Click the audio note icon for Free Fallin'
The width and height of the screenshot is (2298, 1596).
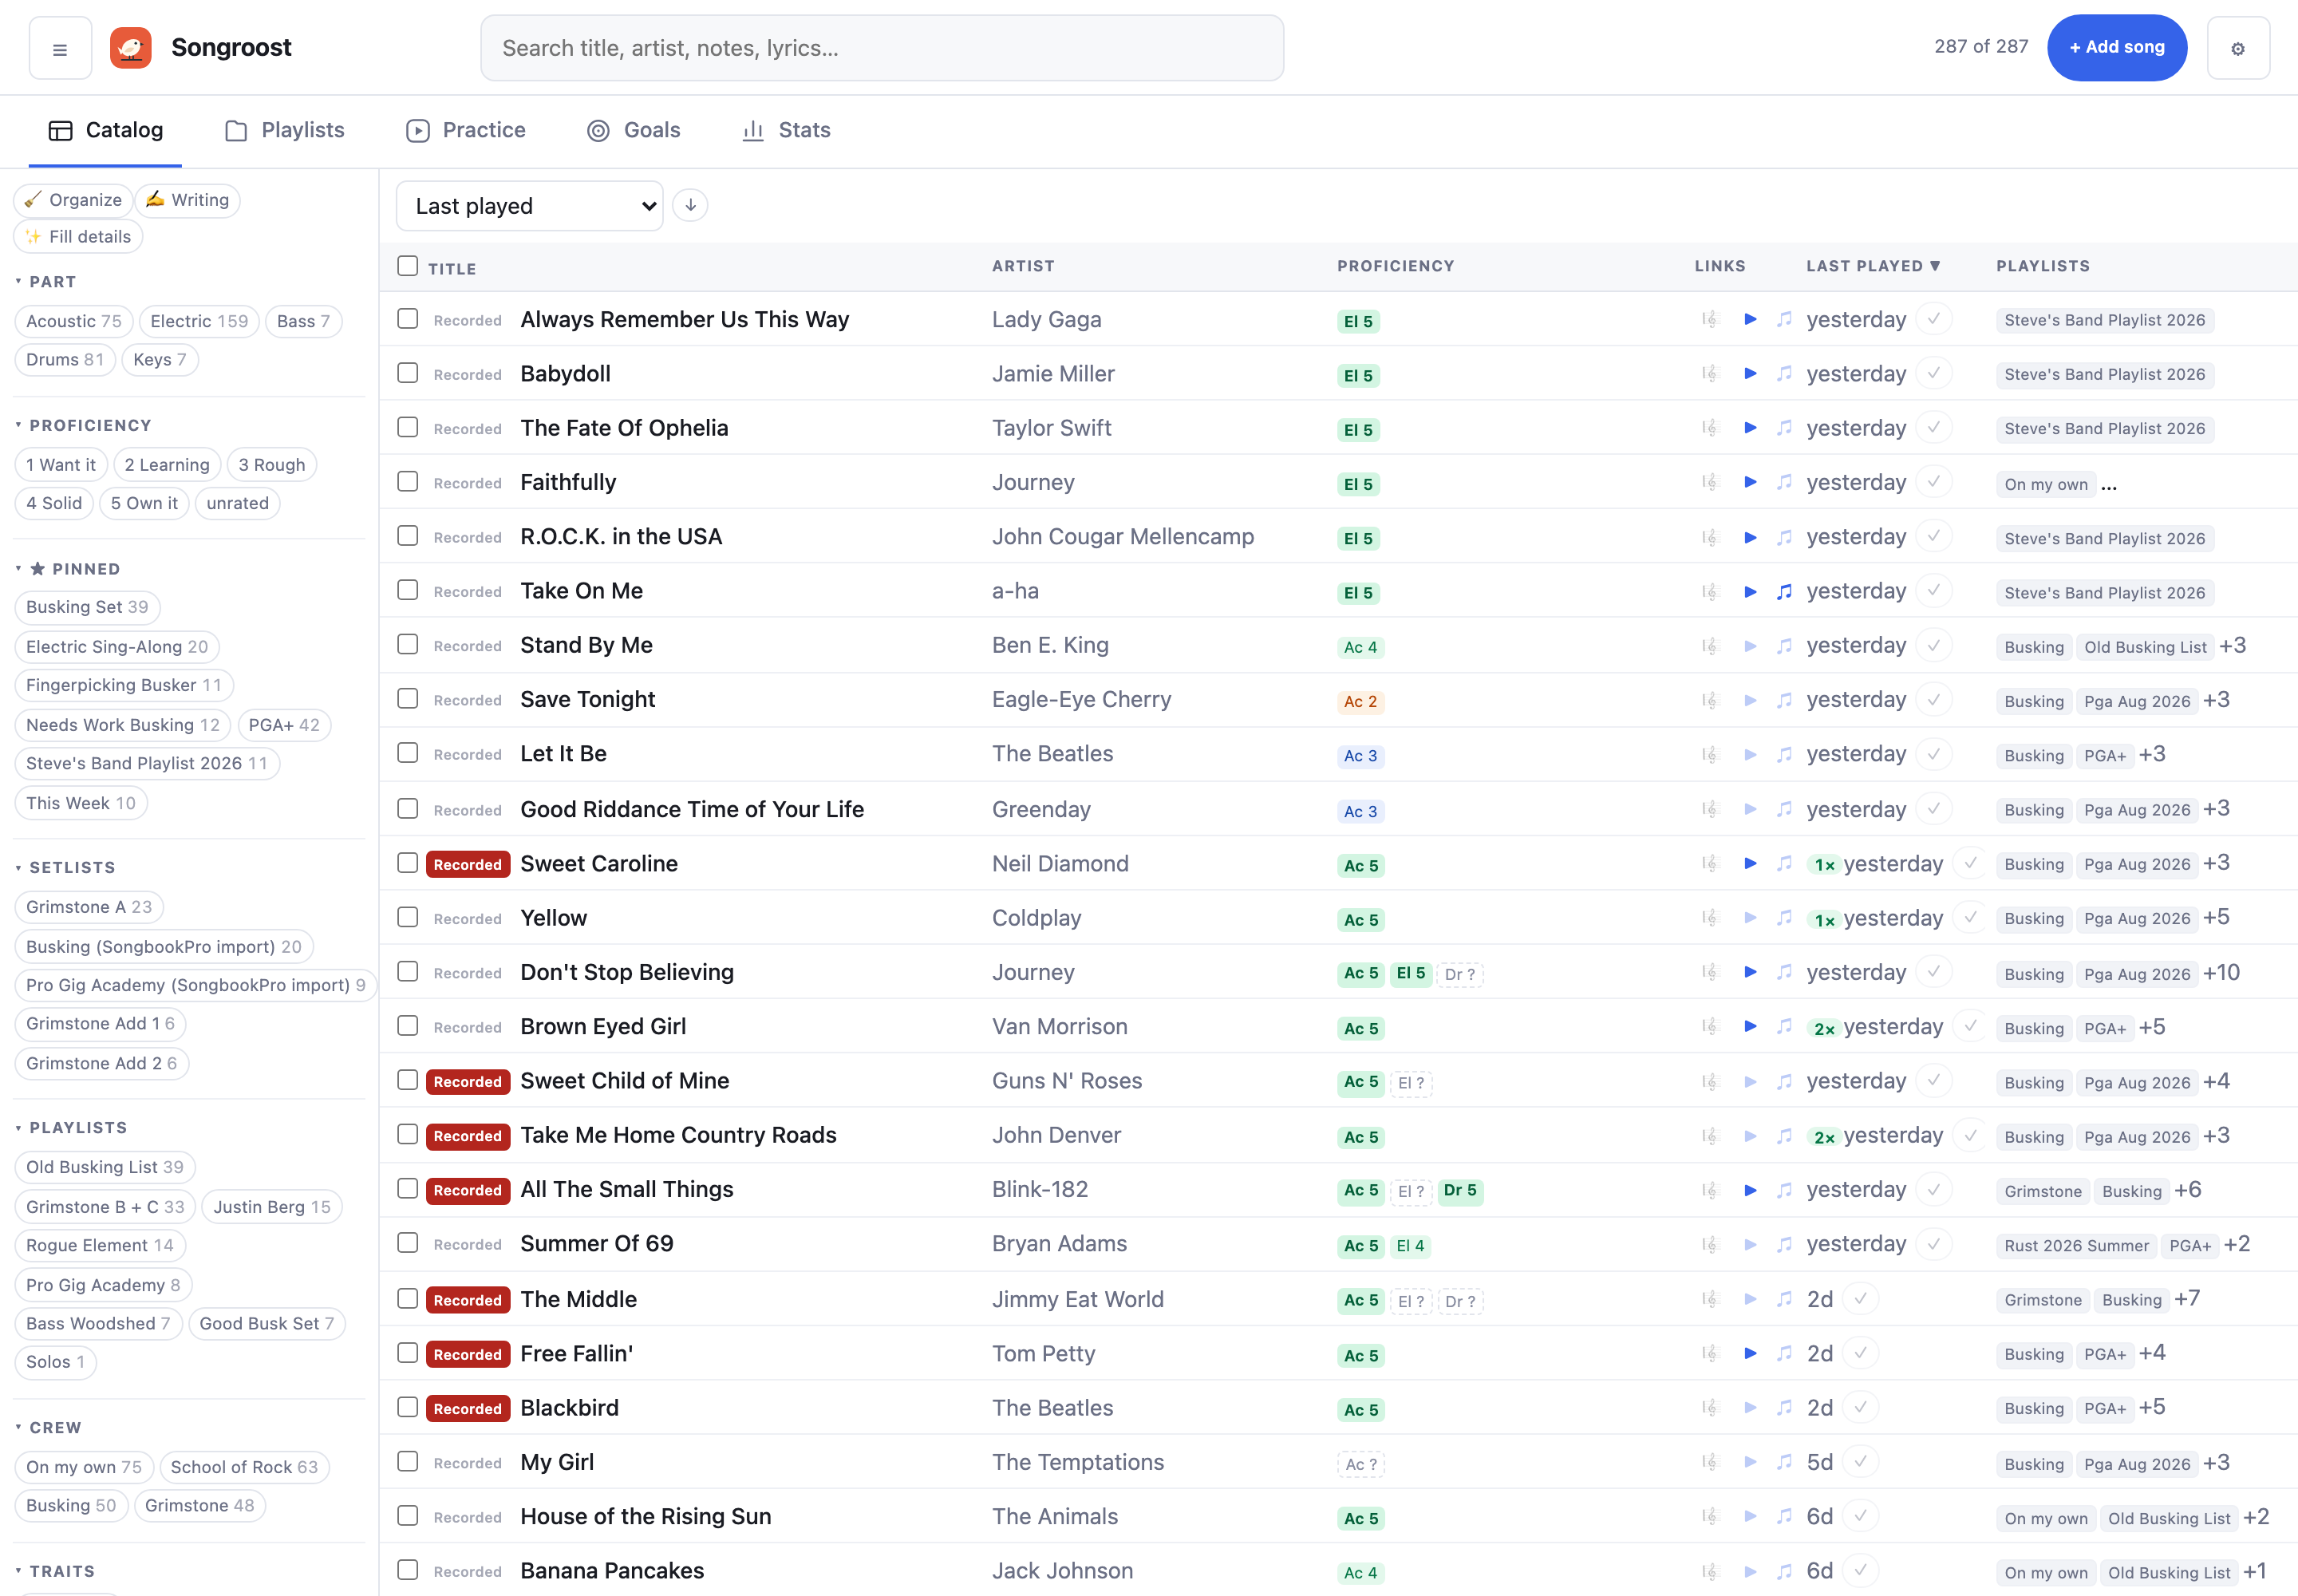[1784, 1354]
